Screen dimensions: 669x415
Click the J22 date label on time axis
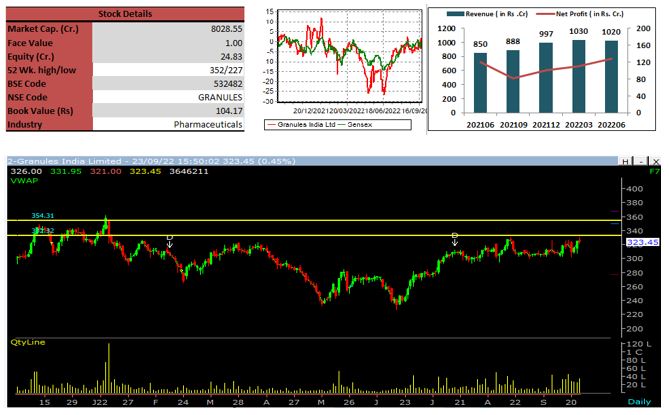pos(99,402)
